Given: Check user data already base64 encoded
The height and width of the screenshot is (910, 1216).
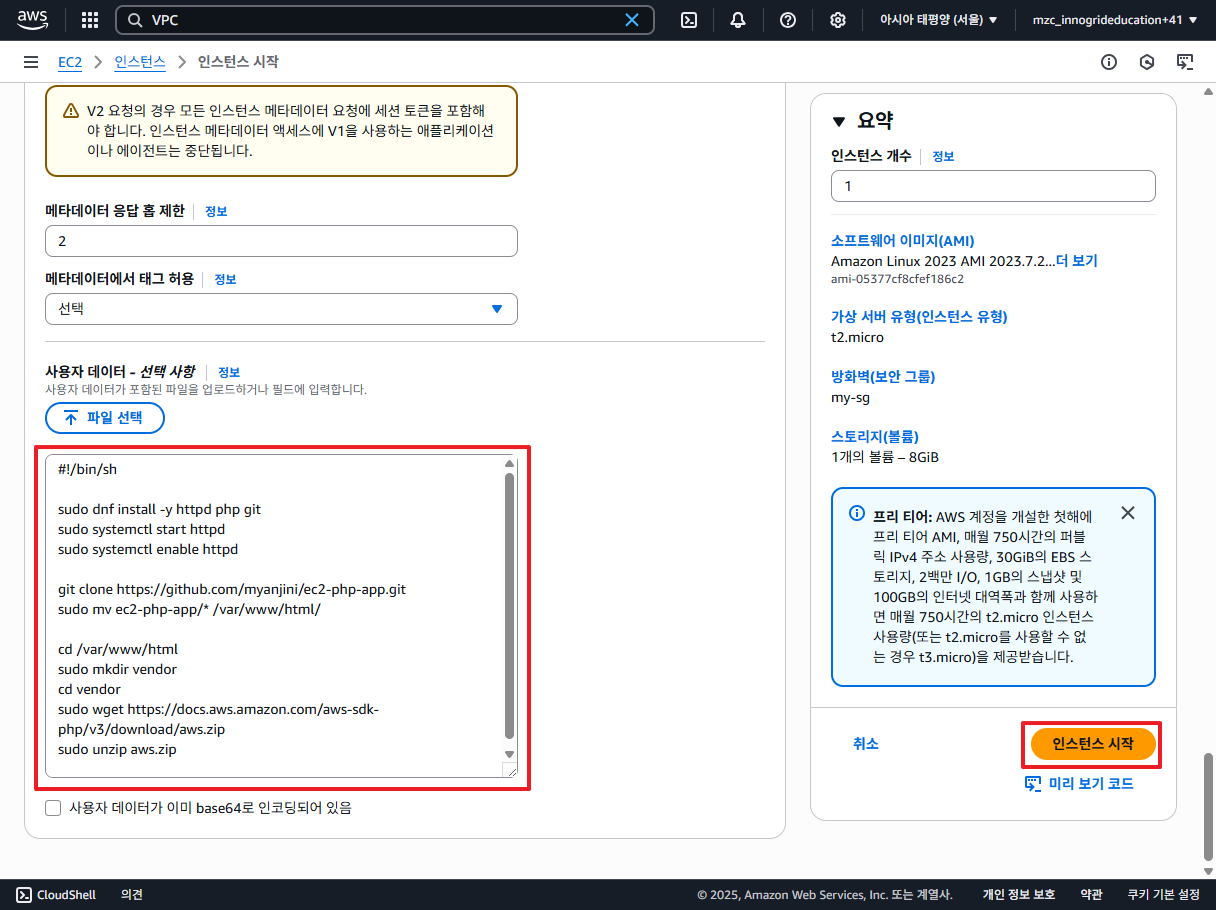Looking at the screenshot, I should 53,808.
